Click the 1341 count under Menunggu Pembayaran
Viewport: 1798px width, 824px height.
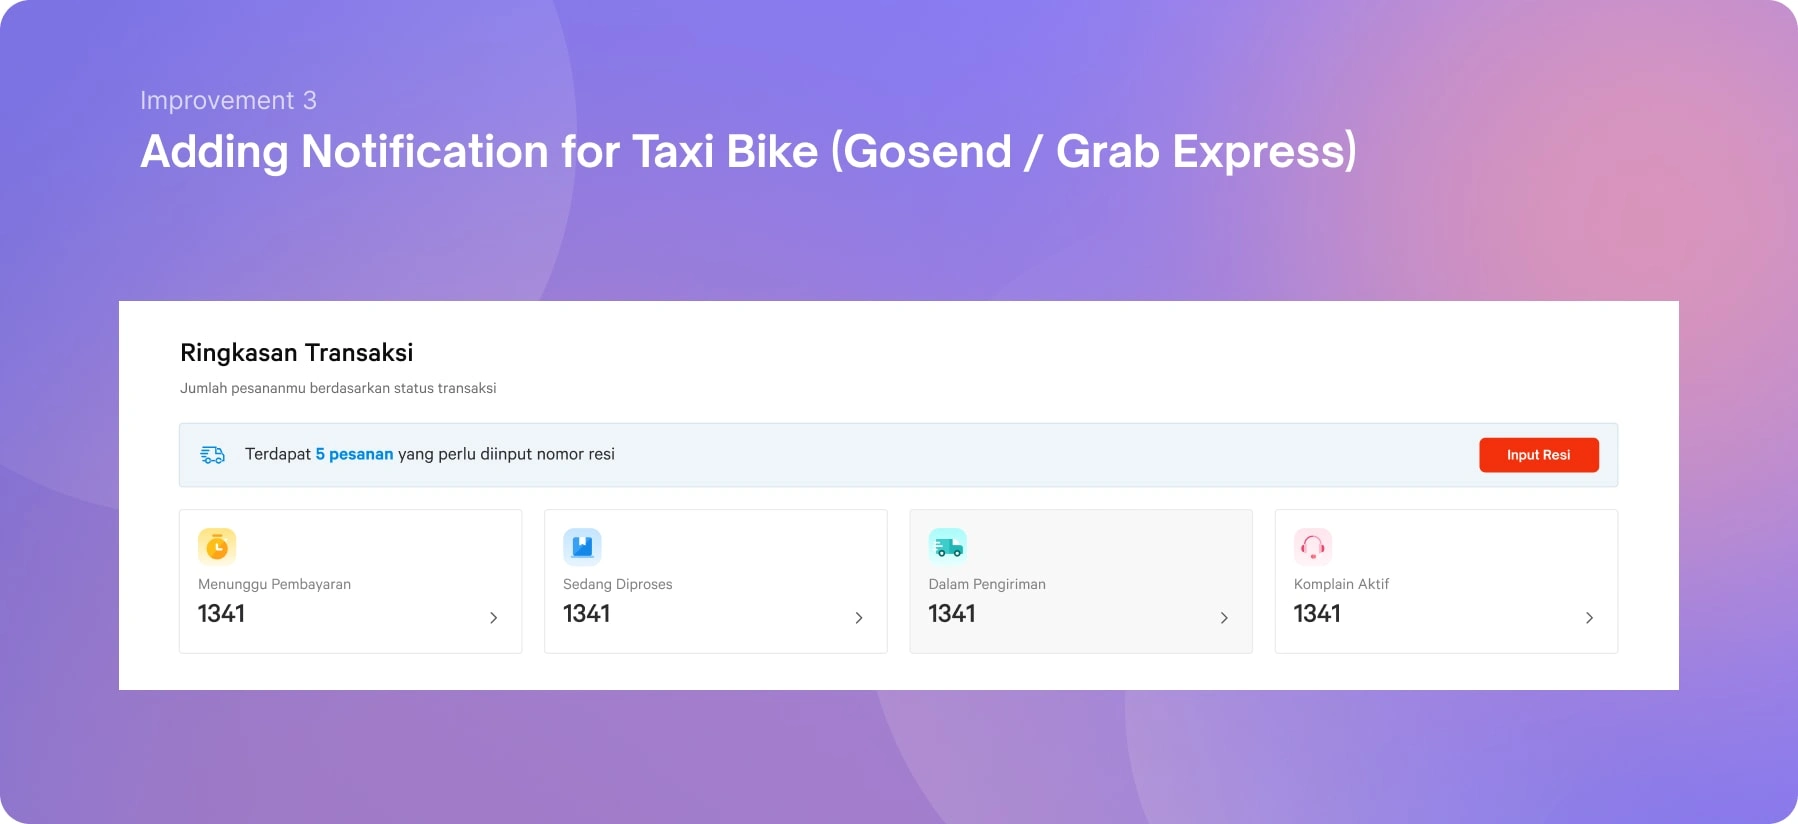click(221, 614)
